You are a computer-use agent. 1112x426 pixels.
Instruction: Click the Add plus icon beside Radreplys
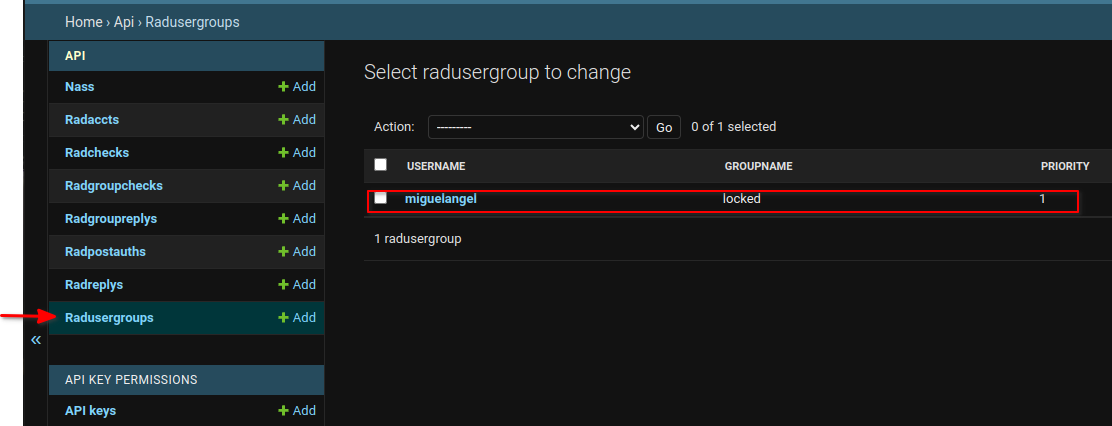point(284,284)
